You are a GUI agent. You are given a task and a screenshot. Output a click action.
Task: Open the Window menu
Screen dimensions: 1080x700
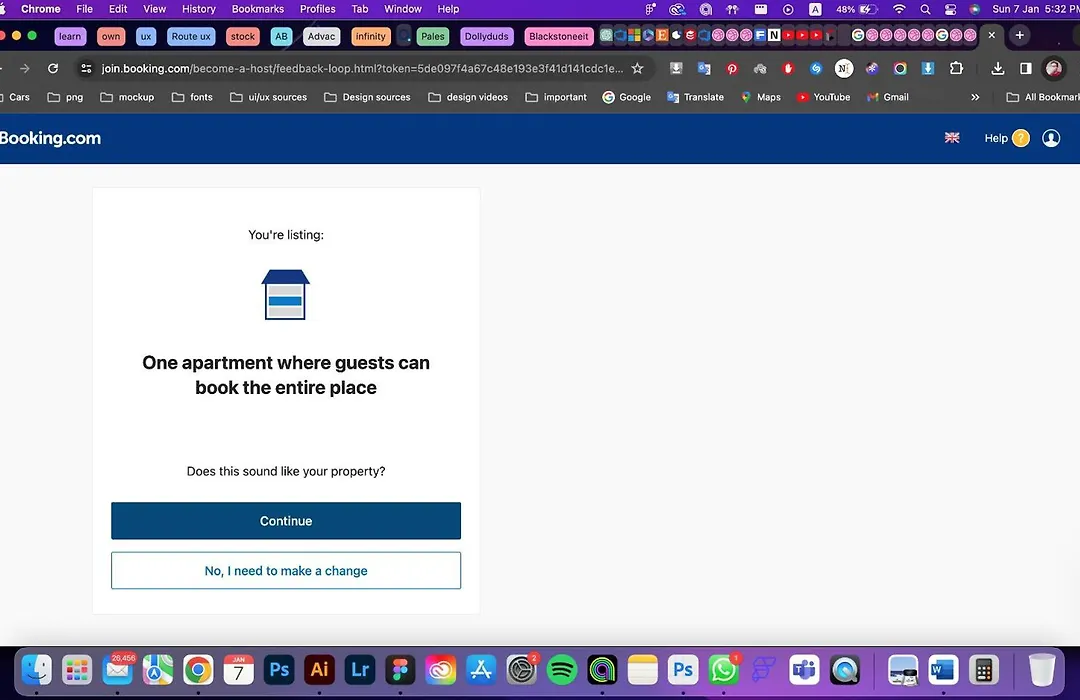point(402,9)
